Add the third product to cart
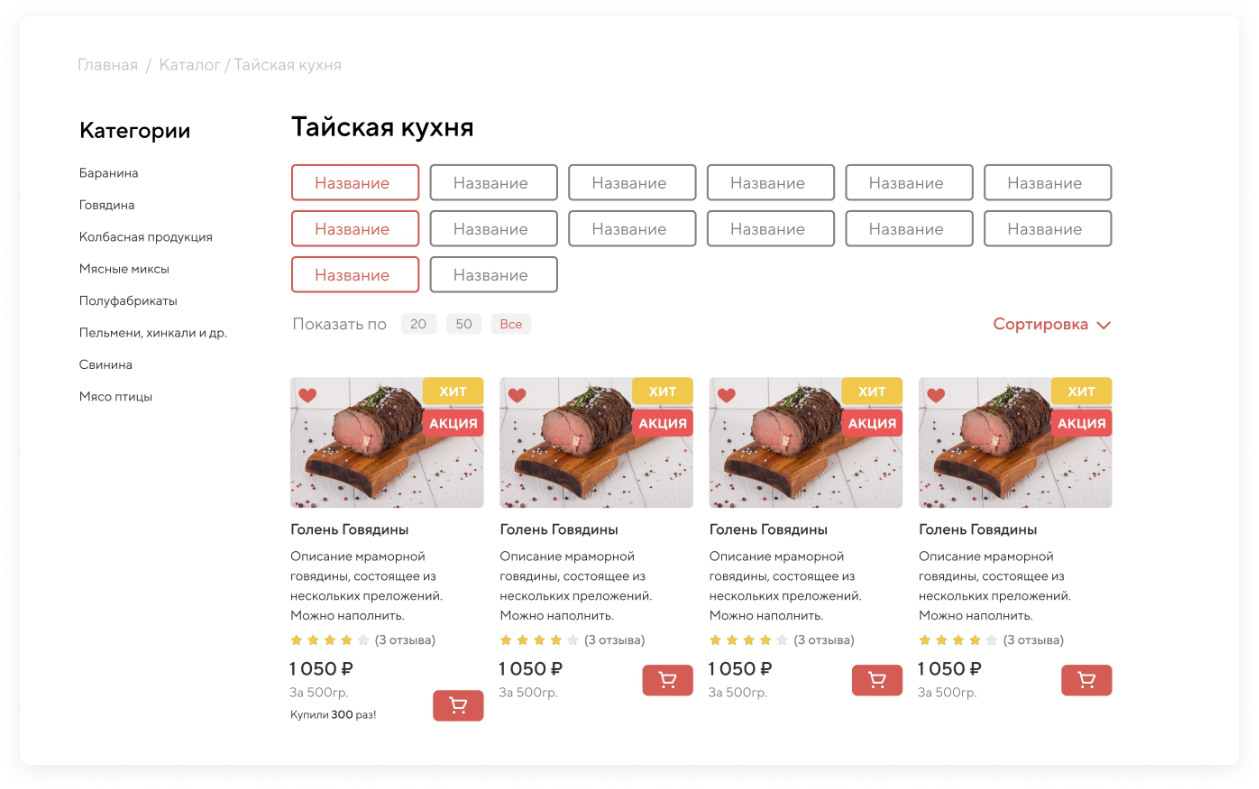The width and height of the screenshot is (1259, 789). (x=876, y=679)
